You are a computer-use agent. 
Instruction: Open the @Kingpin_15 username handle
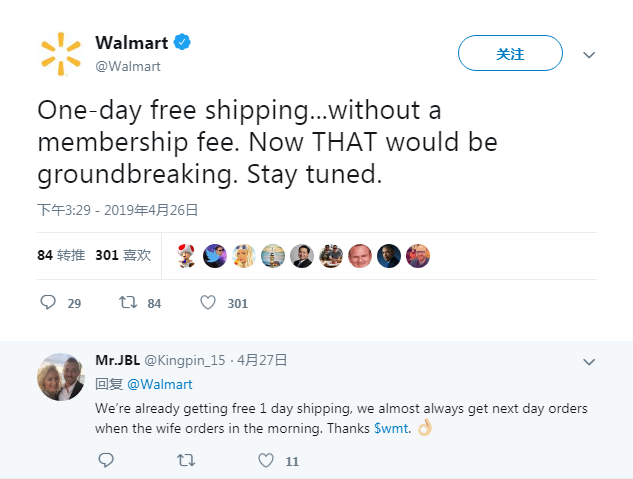185,360
